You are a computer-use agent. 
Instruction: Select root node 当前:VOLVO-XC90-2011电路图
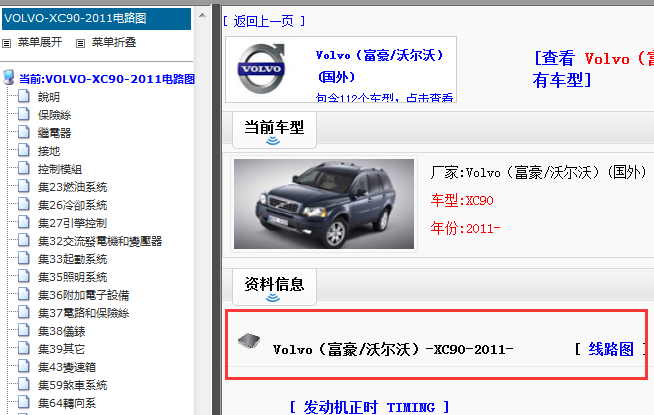pyautogui.click(x=107, y=79)
